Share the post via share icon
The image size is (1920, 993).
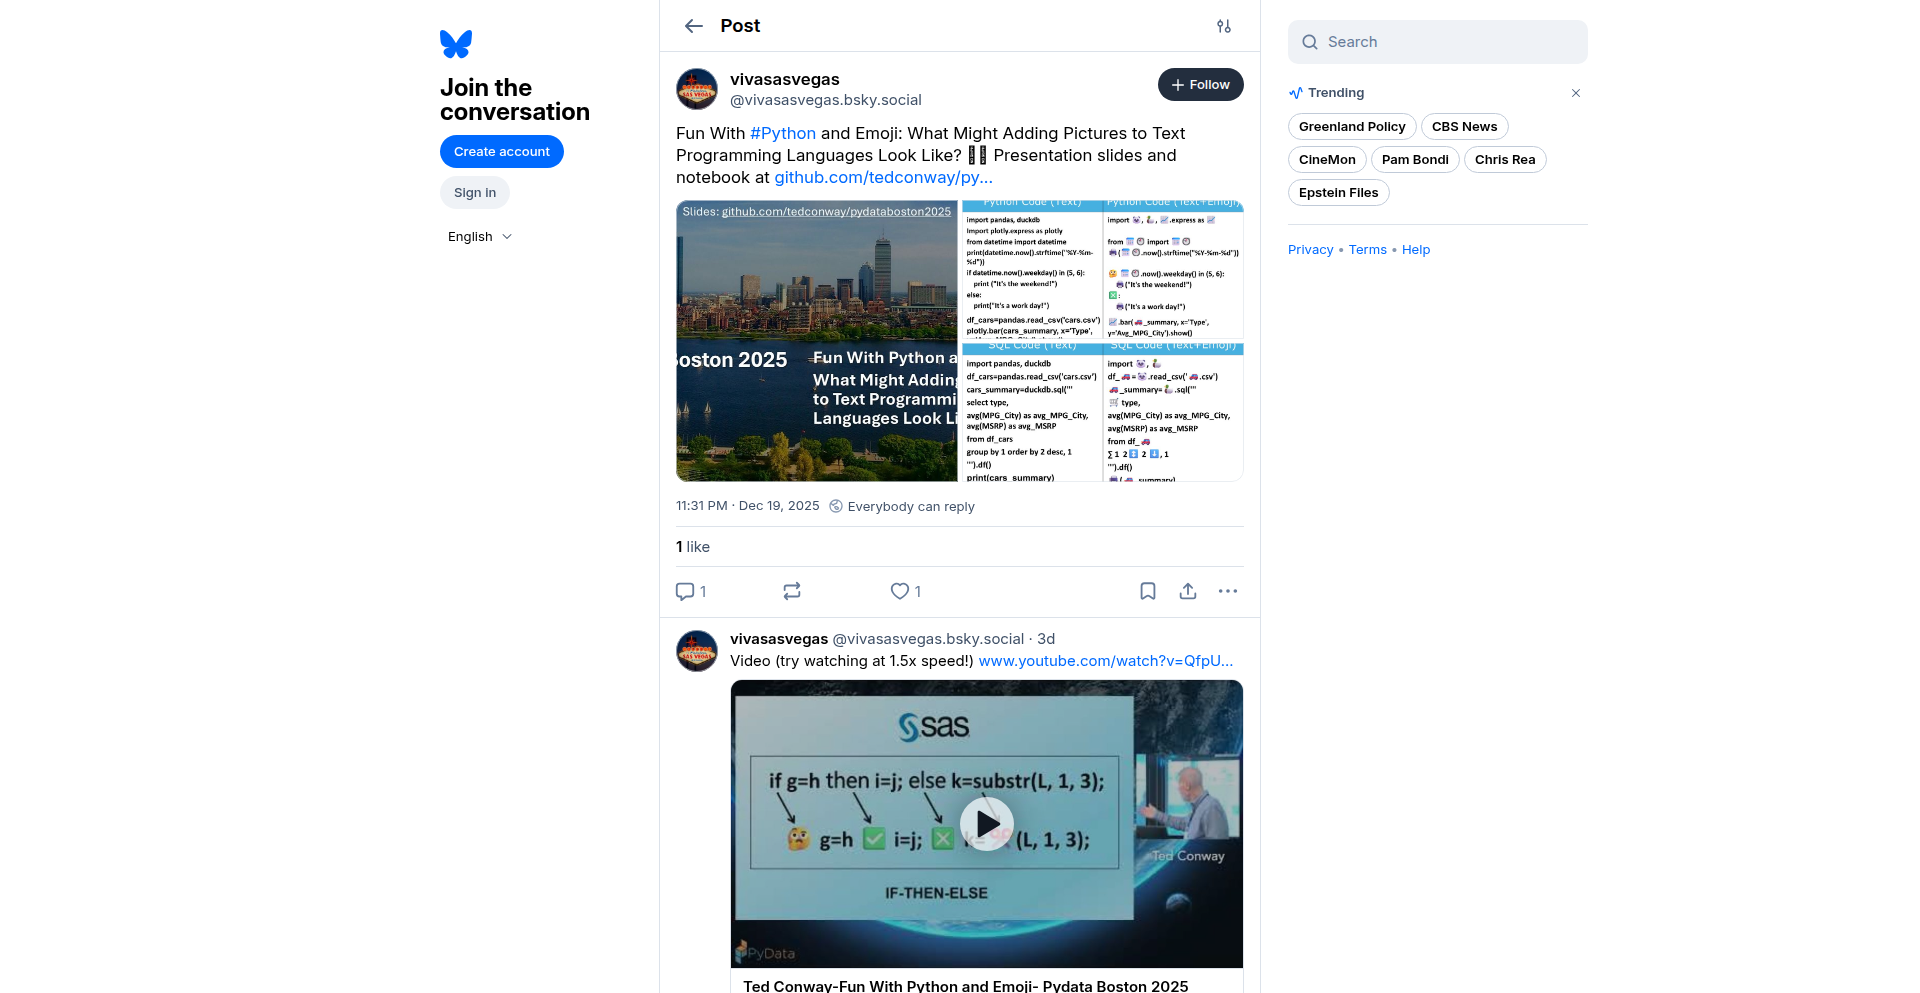(1188, 591)
